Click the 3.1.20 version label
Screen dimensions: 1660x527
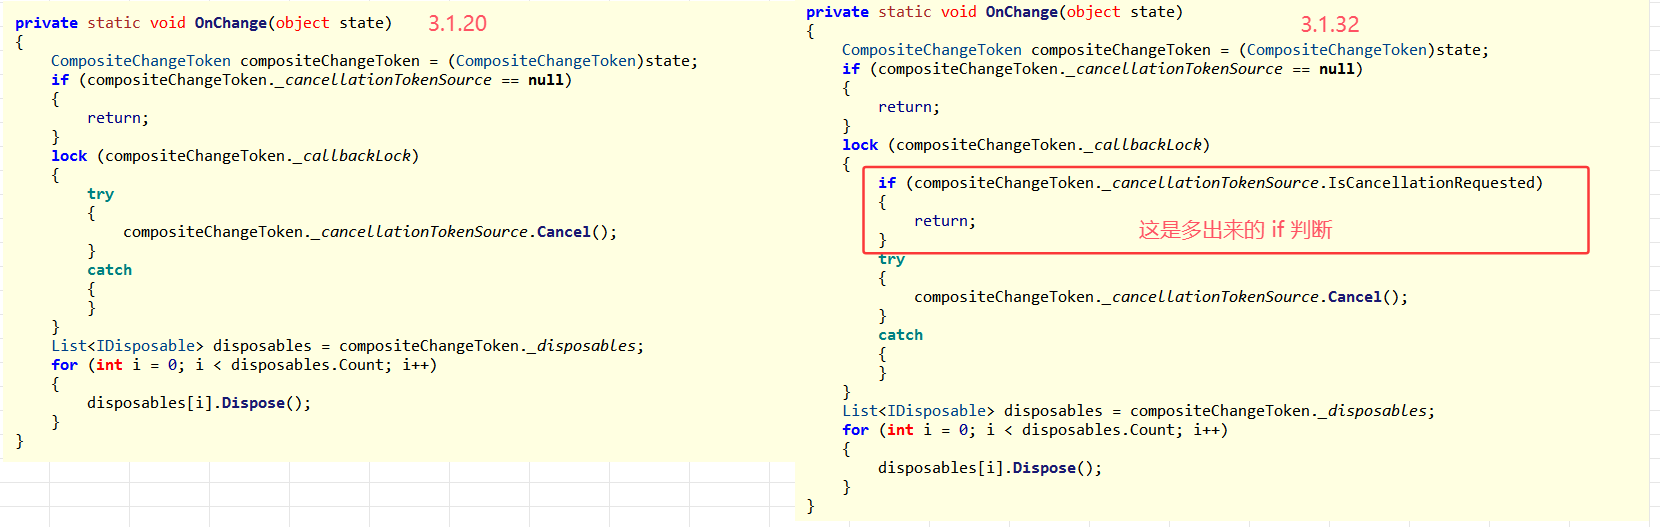pyautogui.click(x=457, y=23)
